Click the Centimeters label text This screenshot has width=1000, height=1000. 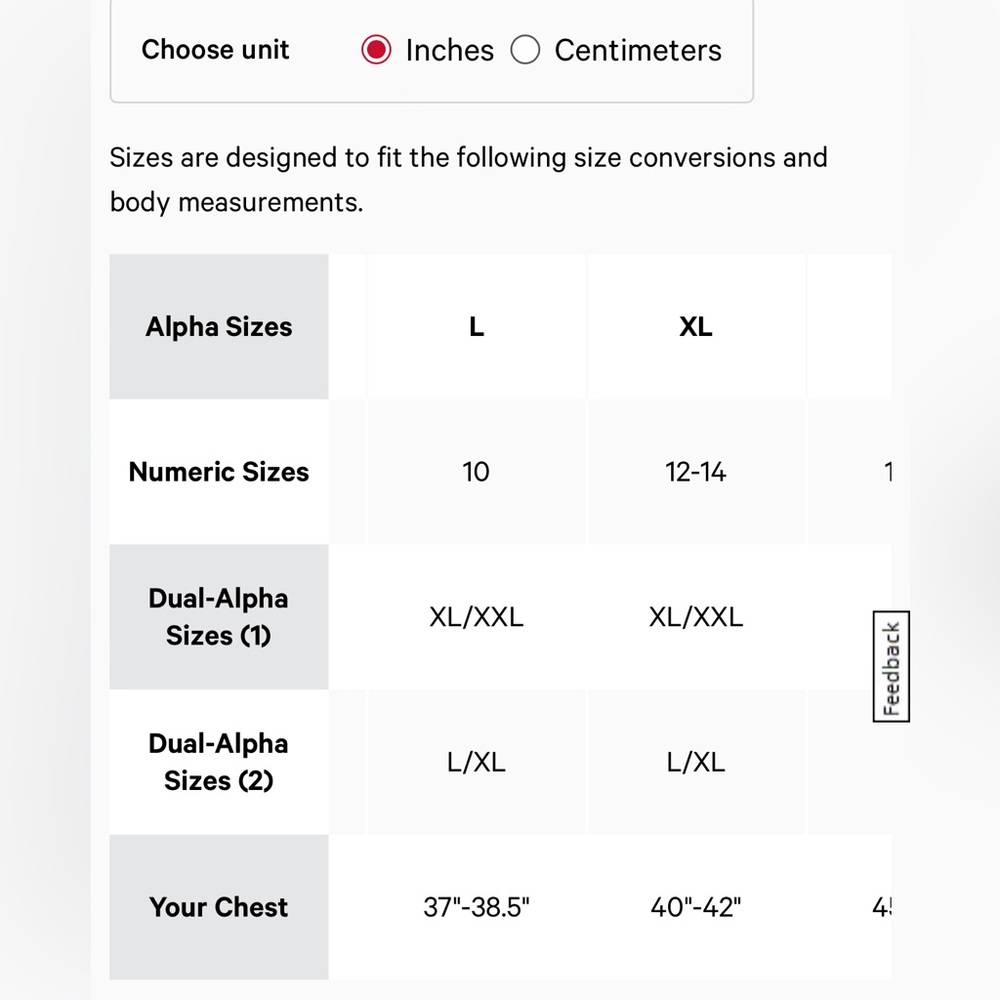coord(638,50)
